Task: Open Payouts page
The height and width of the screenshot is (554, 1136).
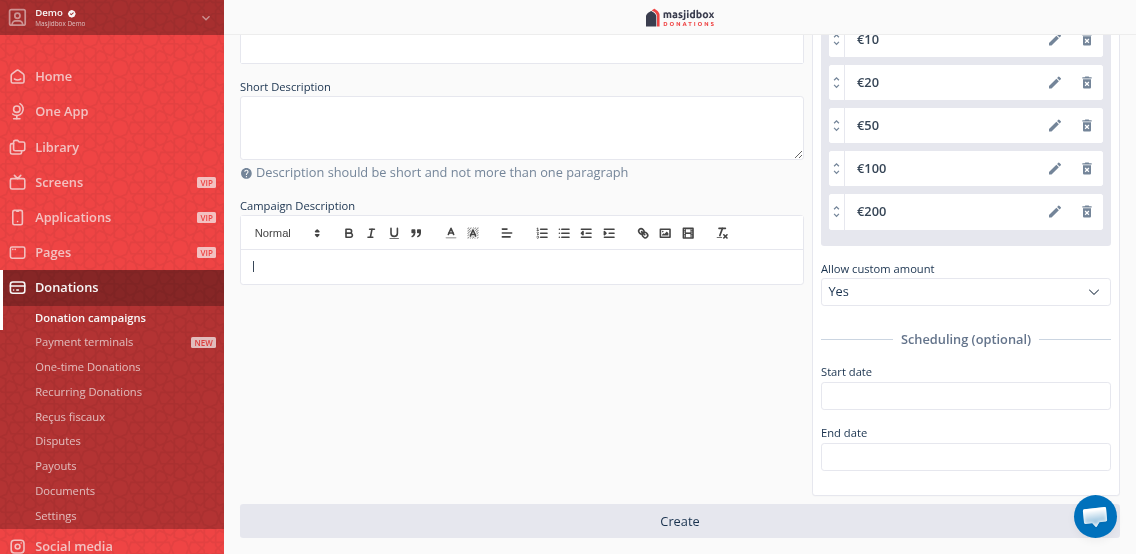Action: click(x=56, y=466)
